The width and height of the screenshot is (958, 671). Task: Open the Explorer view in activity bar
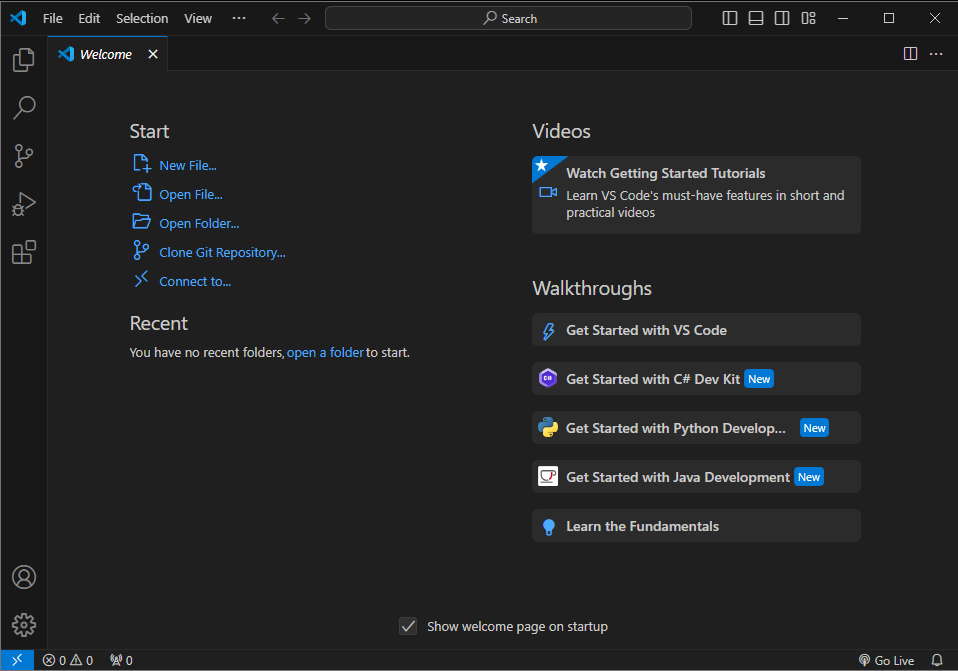(23, 59)
